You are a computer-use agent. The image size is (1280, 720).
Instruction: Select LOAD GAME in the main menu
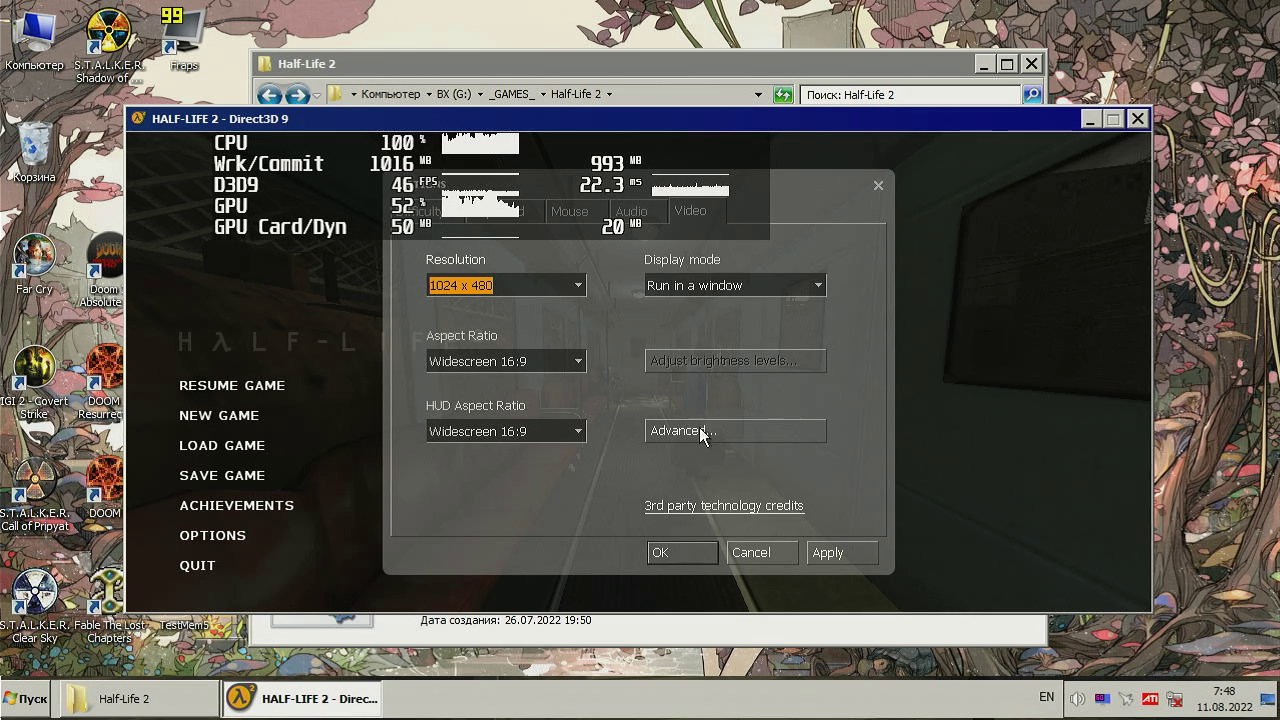222,446
